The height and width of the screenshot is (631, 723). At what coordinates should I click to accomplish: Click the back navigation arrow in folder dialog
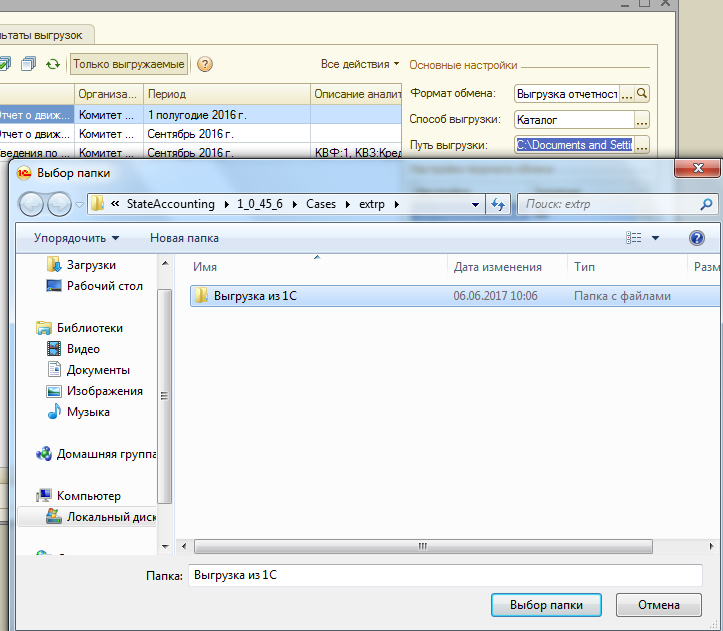pyautogui.click(x=31, y=204)
